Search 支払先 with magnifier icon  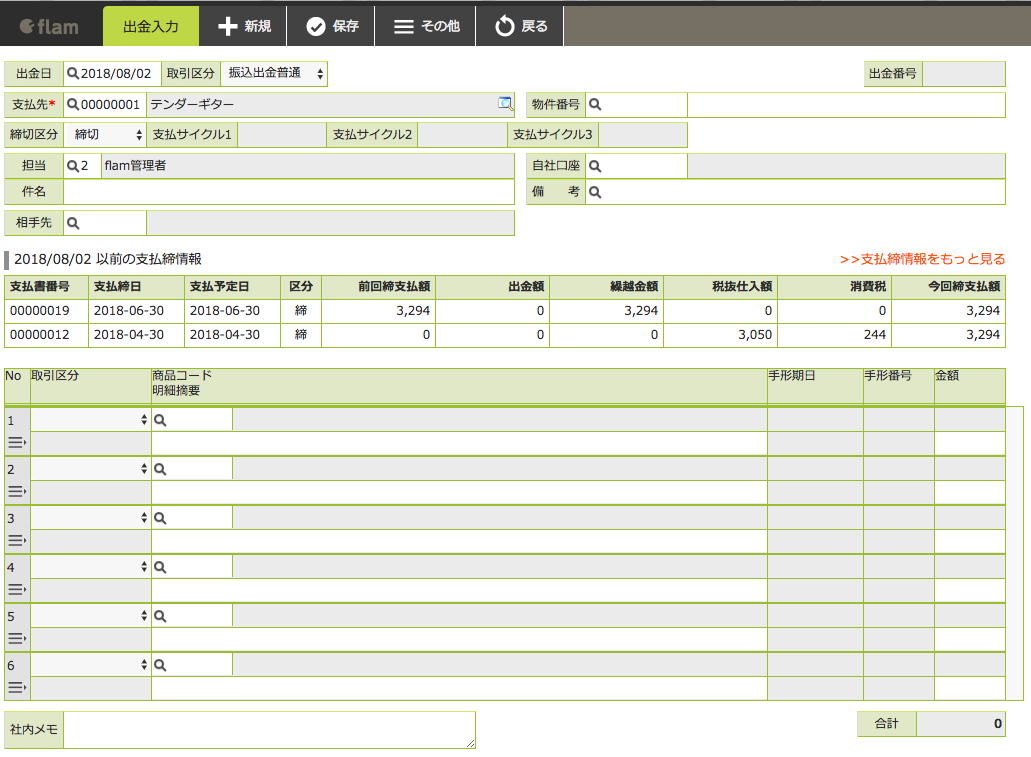coord(73,105)
